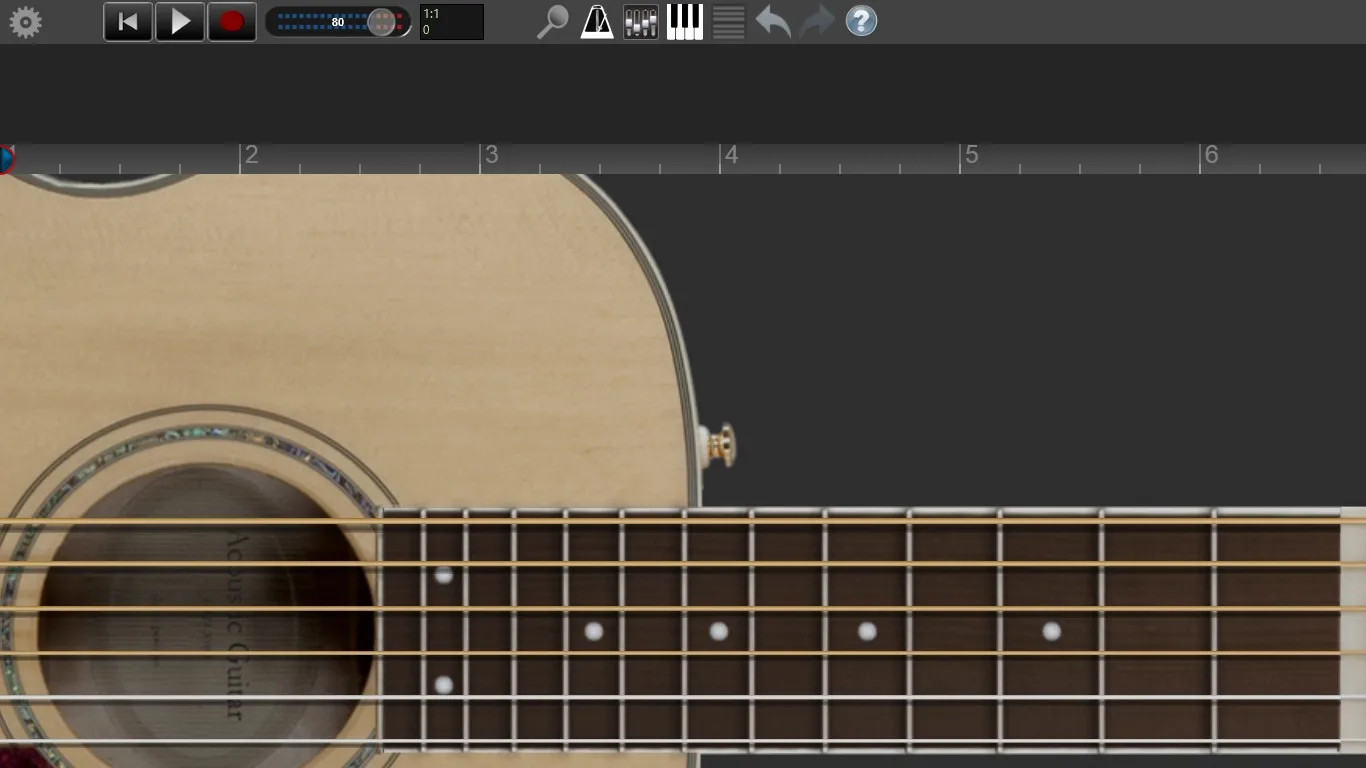
Task: Open the settings gear menu
Action: coord(25,22)
